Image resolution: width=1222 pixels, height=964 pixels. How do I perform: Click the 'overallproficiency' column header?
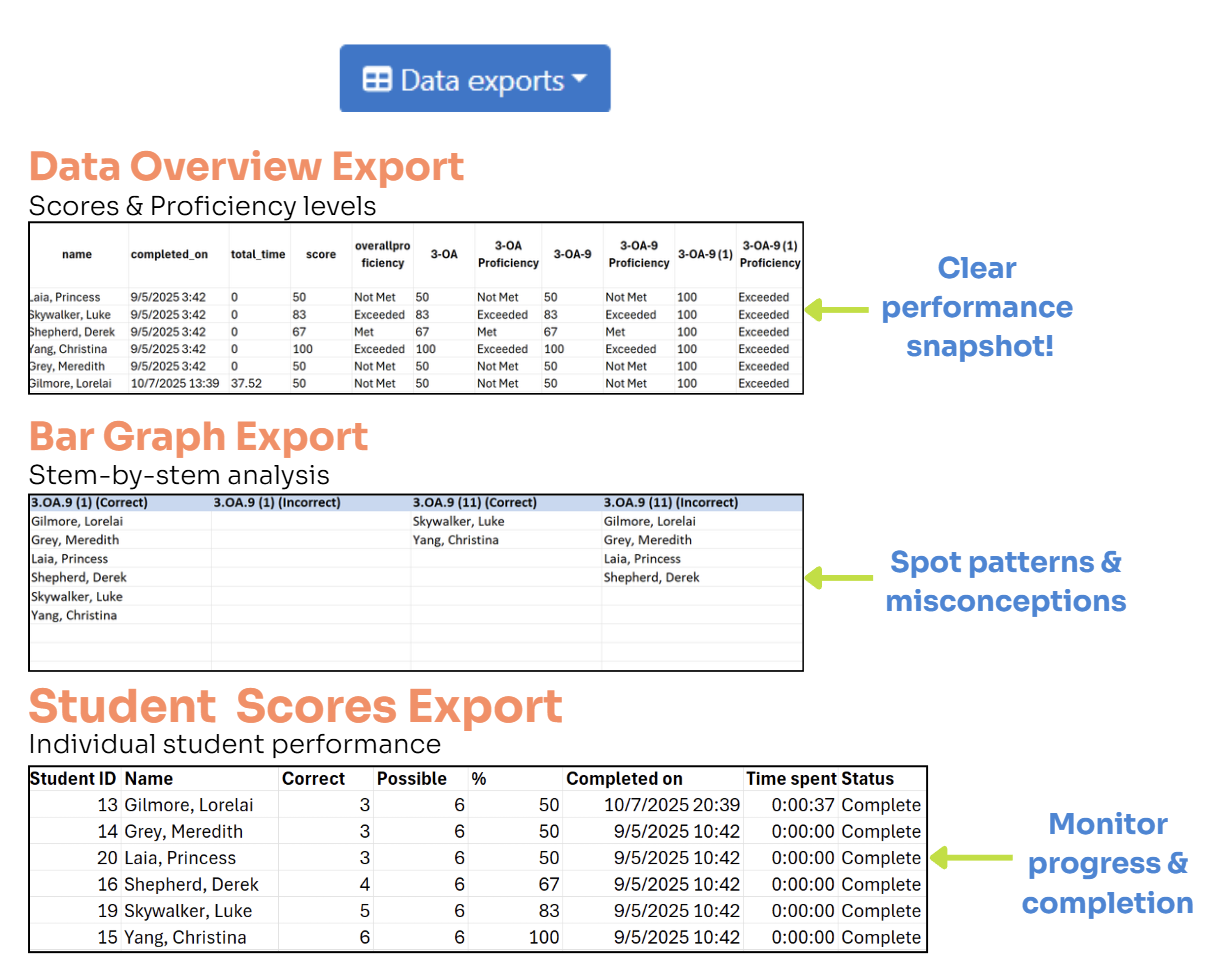(379, 254)
